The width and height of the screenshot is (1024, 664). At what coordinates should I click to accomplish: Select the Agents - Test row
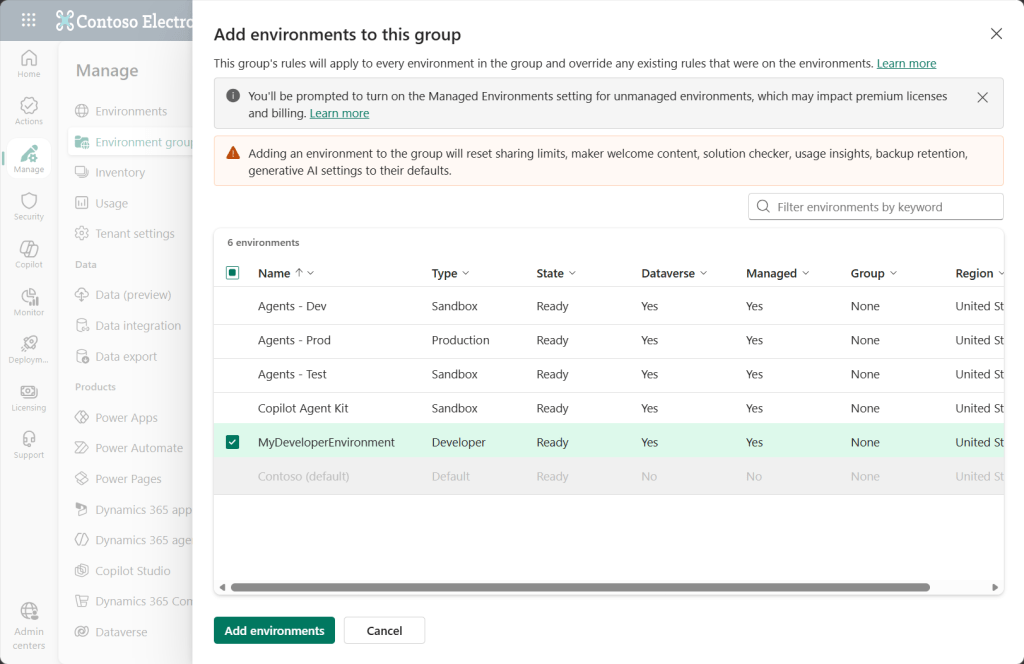(x=609, y=374)
